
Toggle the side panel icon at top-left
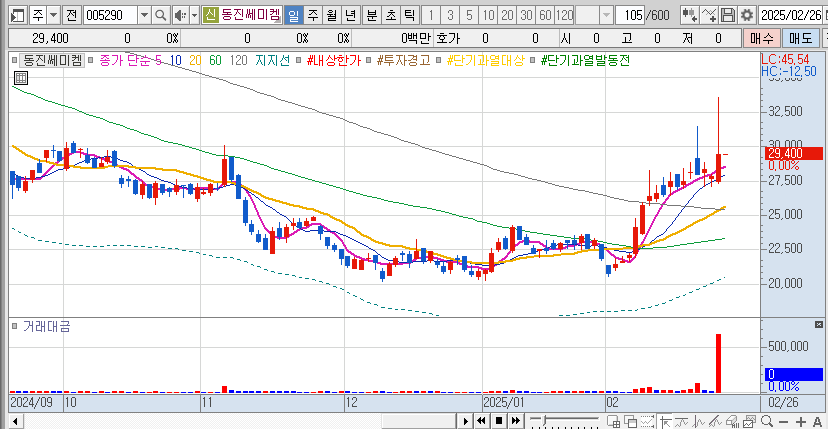point(17,15)
